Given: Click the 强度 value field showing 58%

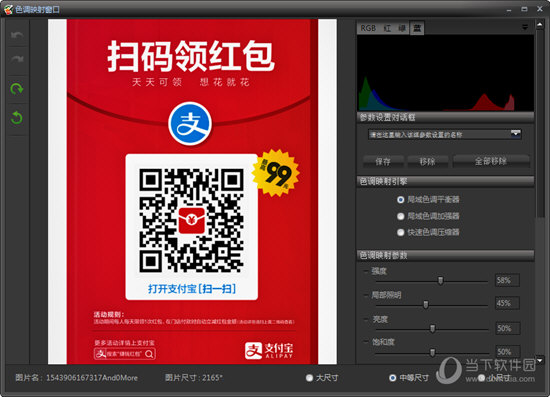Looking at the screenshot, I should point(507,280).
